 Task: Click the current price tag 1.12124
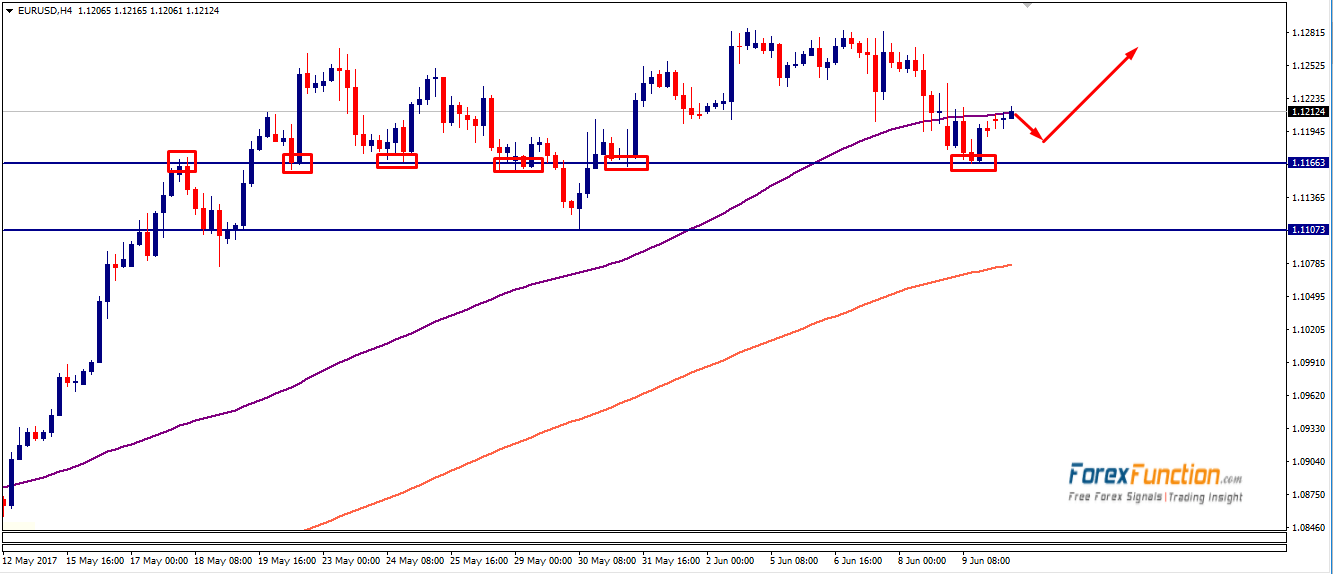pyautogui.click(x=1308, y=112)
